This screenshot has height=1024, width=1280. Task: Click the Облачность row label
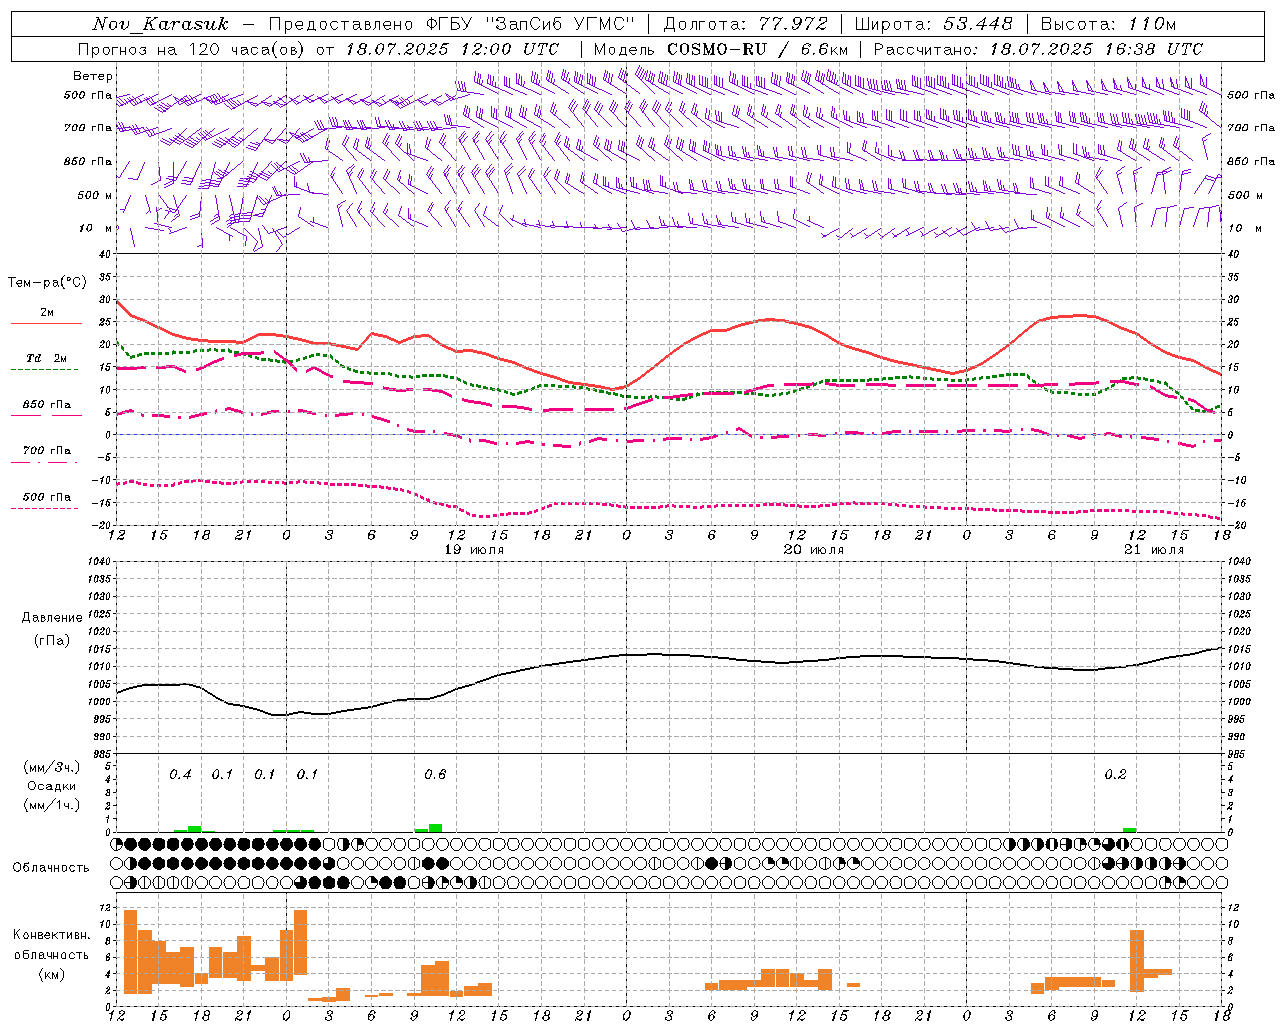[x=51, y=868]
